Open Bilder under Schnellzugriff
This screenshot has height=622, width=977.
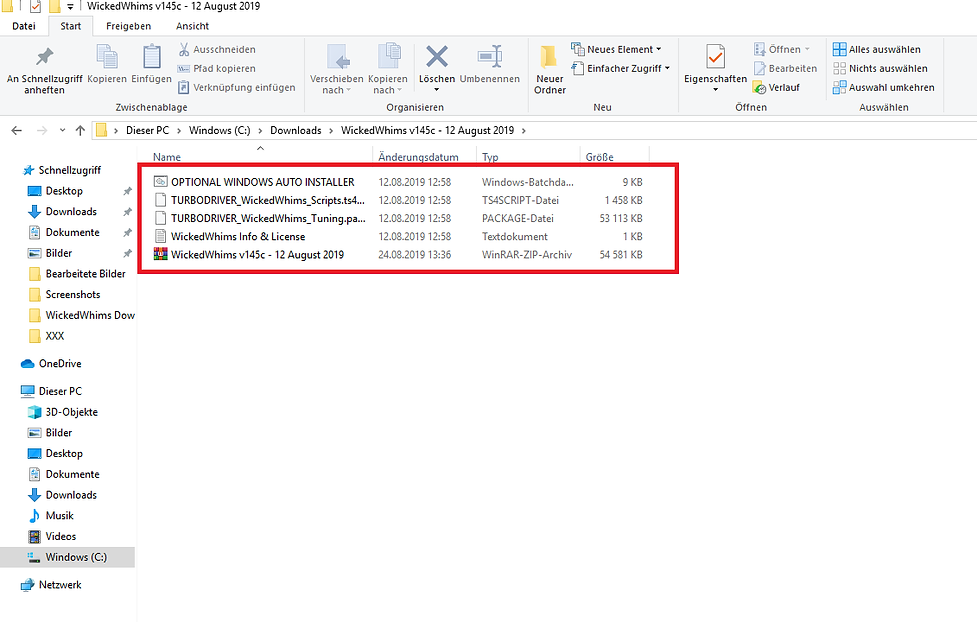59,253
